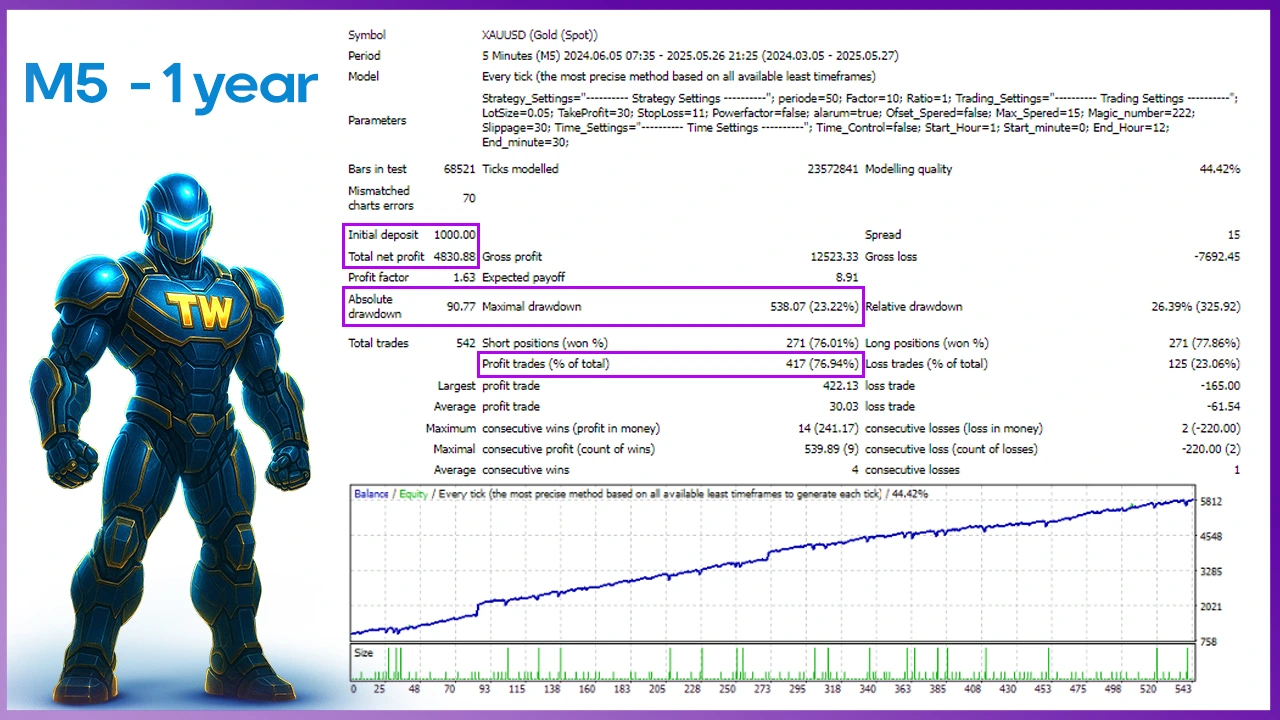Screen dimensions: 1280x720
Task: Select the "Relative drawdown" label
Action: (x=913, y=307)
